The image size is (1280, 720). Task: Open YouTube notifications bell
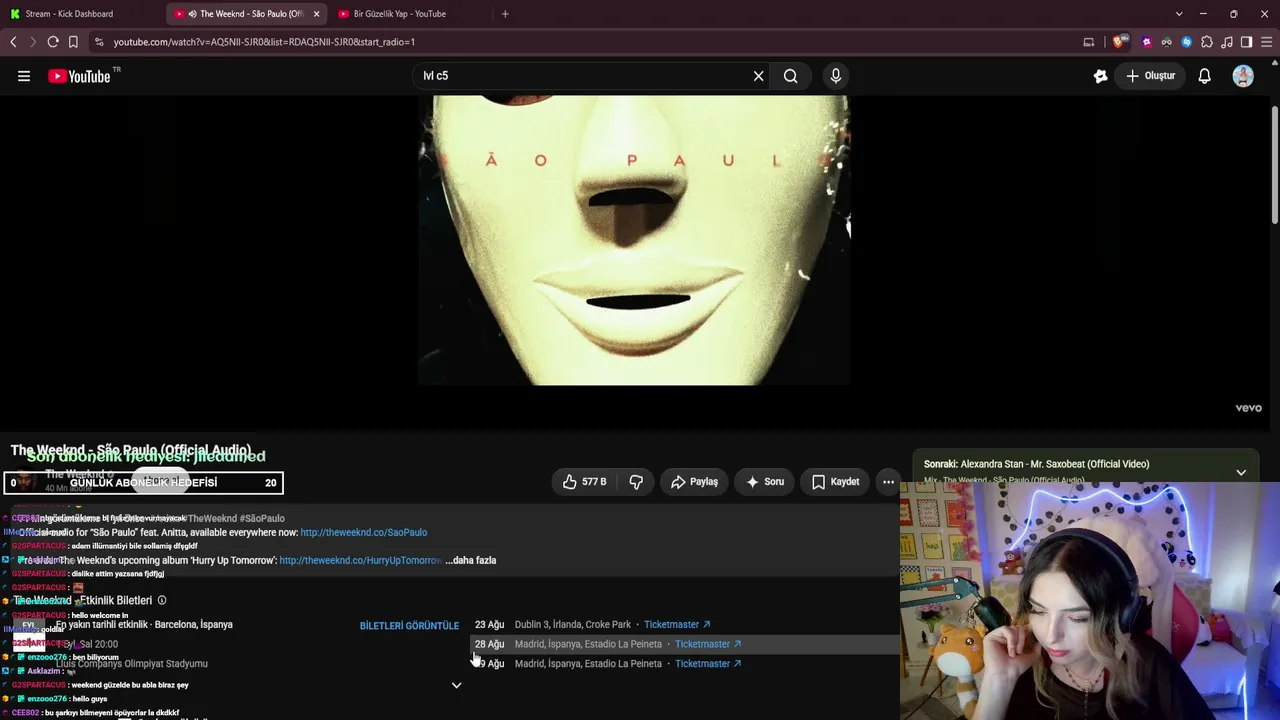pos(1205,76)
